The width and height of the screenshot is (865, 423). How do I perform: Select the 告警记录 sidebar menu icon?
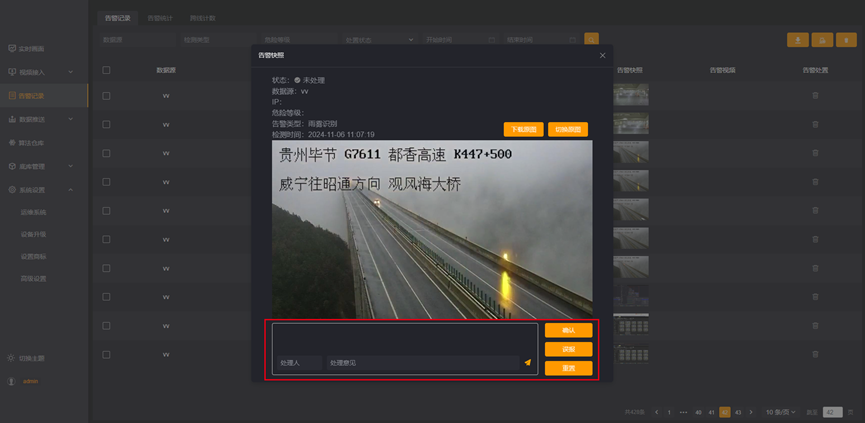point(12,95)
